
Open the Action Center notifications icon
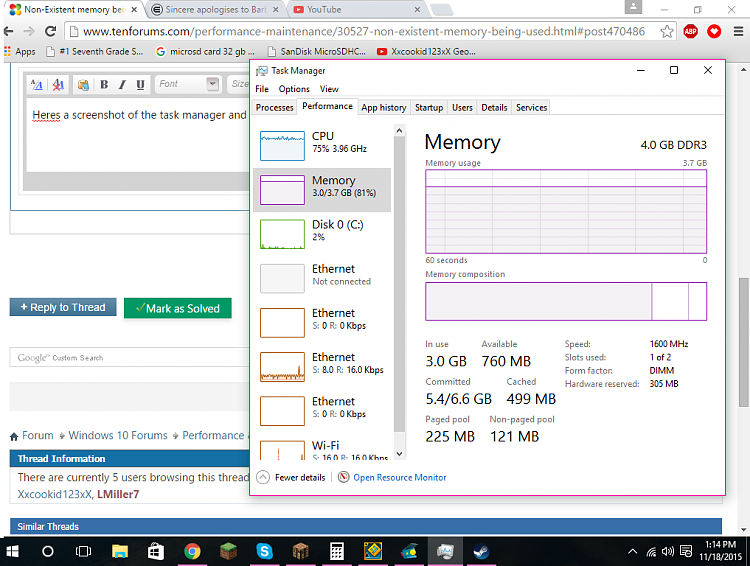[x=685, y=552]
